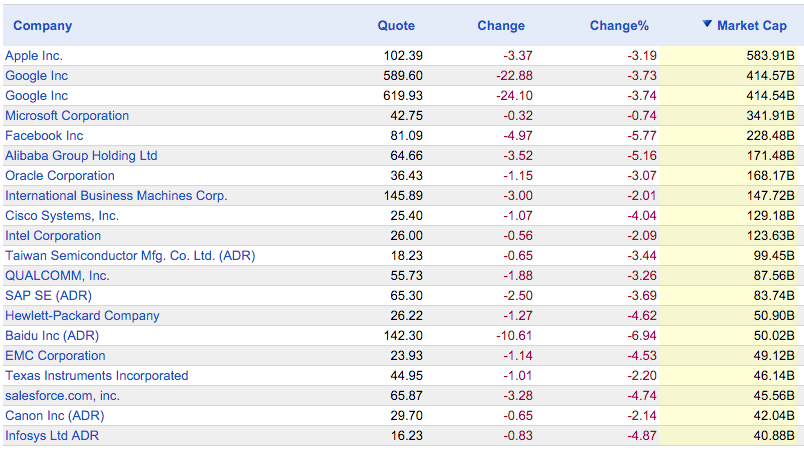The image size is (804, 451).
Task: Open the Facebook Inc link
Action: click(x=44, y=136)
